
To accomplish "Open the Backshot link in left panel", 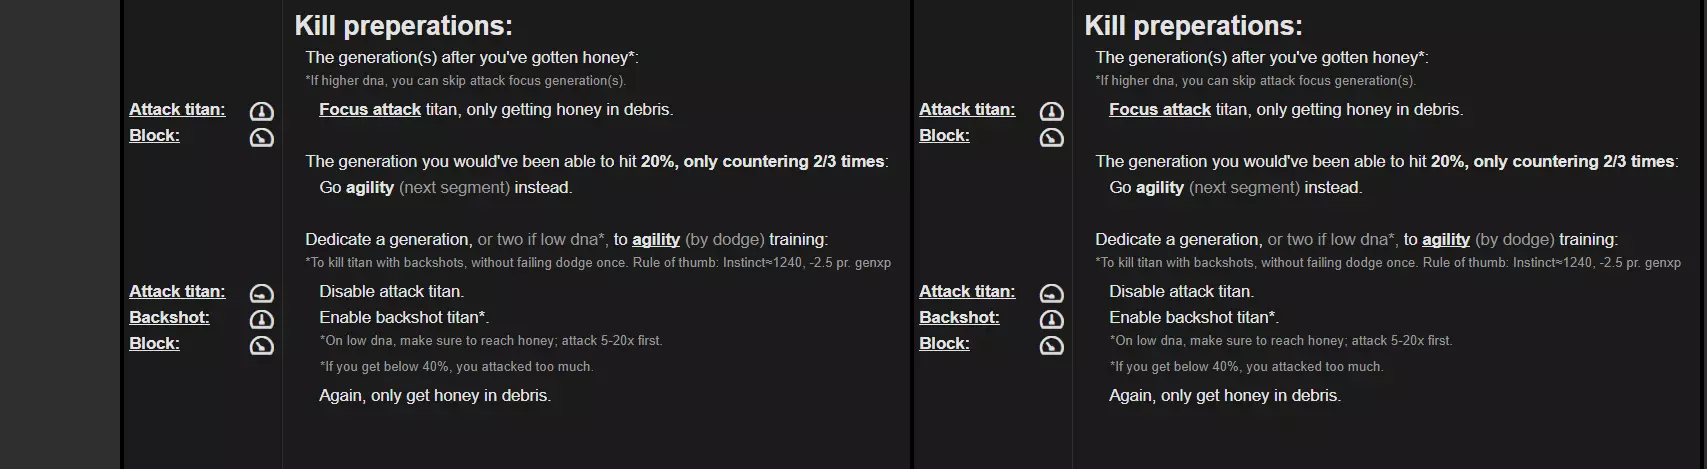I will 169,317.
